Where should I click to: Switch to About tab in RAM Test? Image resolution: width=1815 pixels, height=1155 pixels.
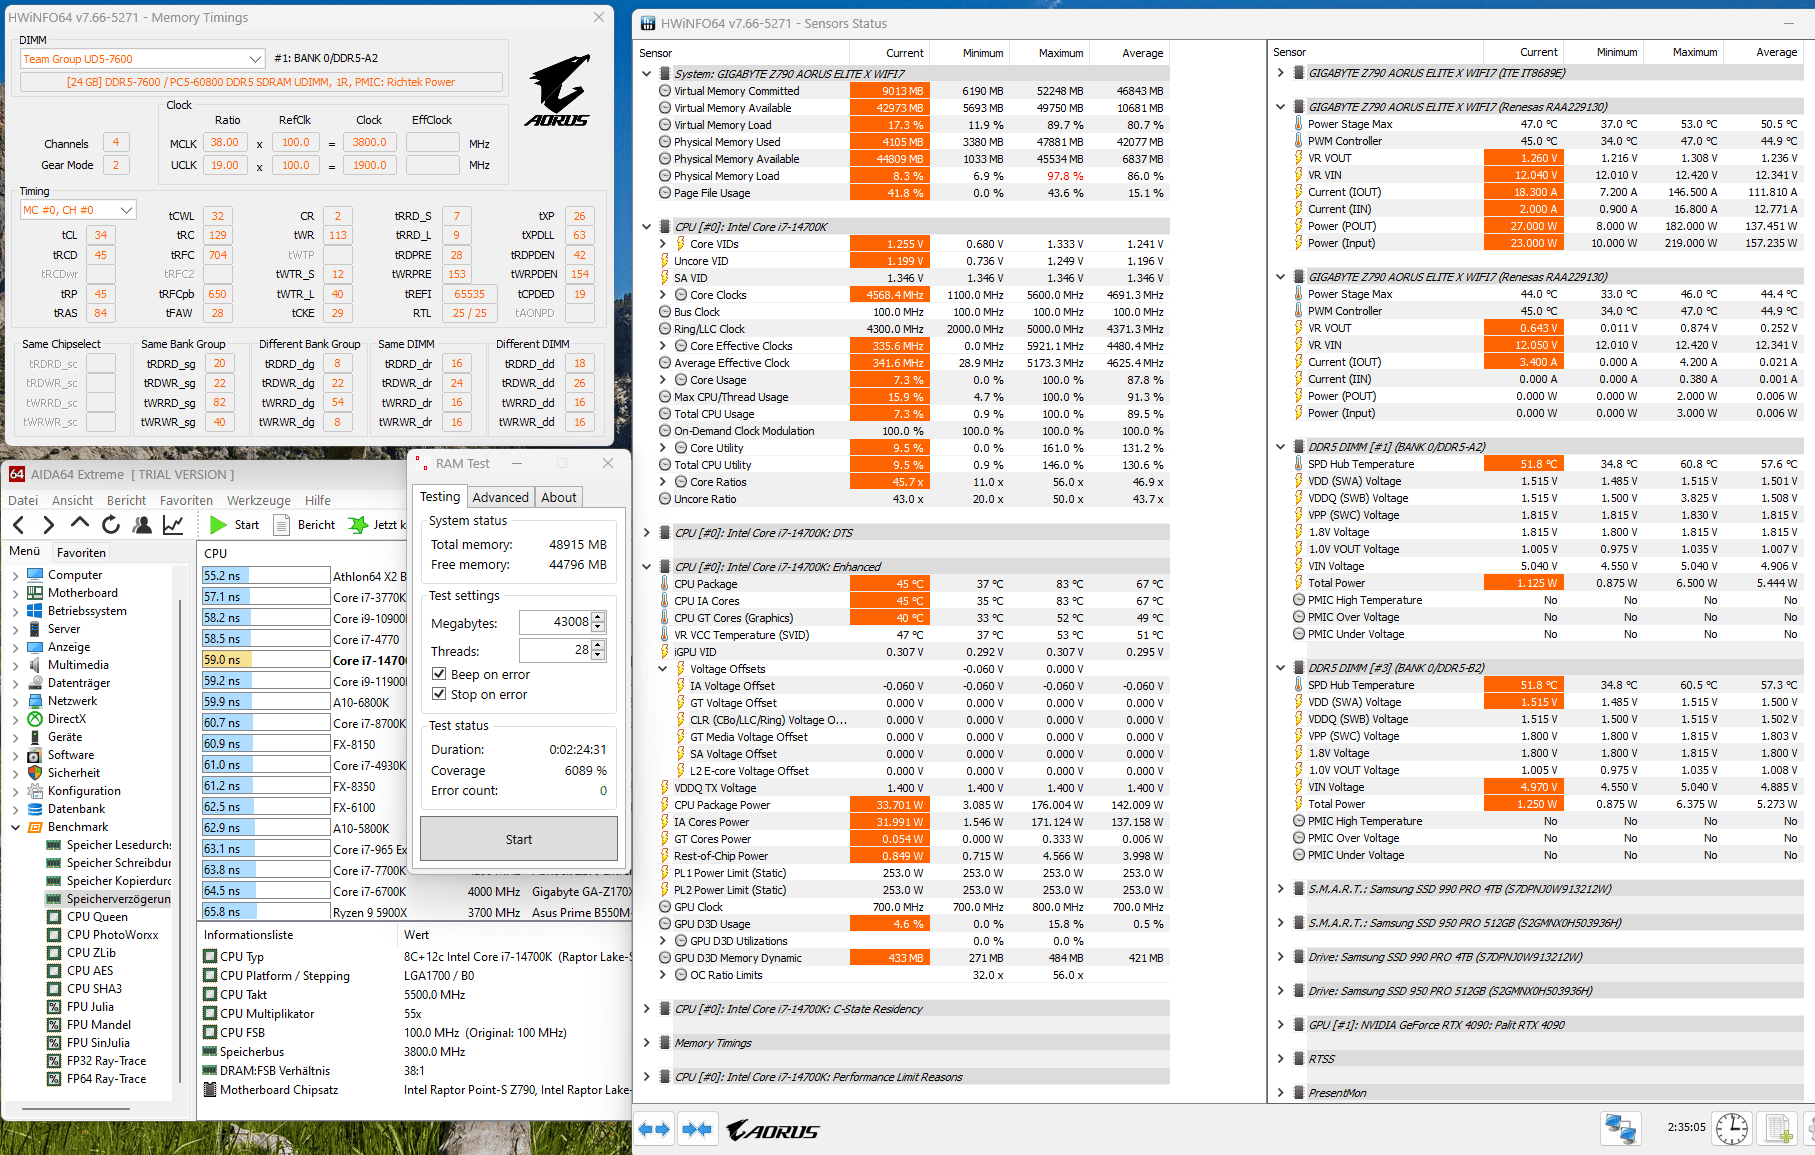coord(559,497)
